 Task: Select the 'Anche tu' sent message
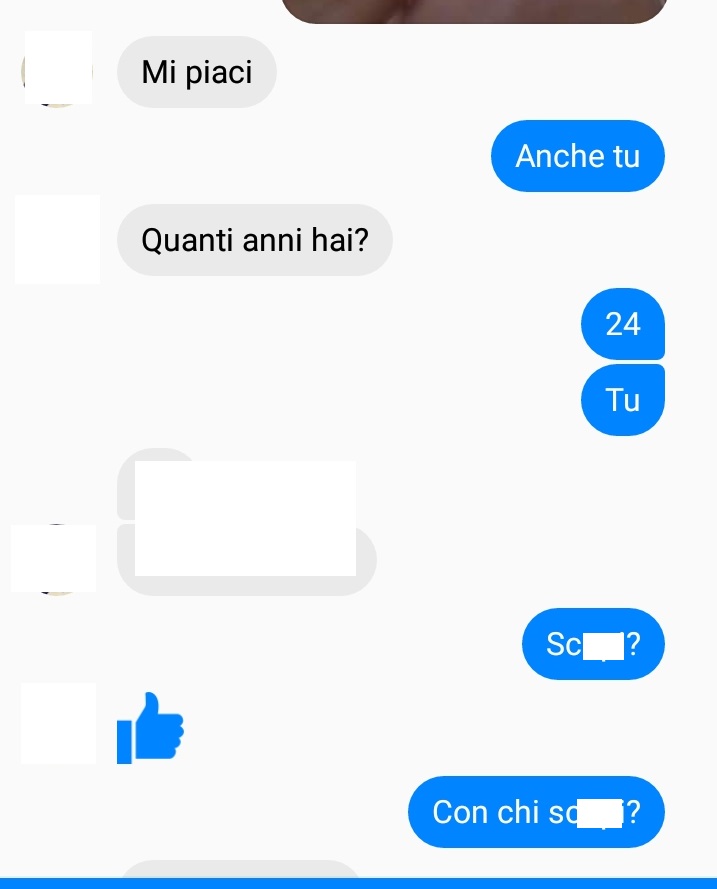coord(578,156)
